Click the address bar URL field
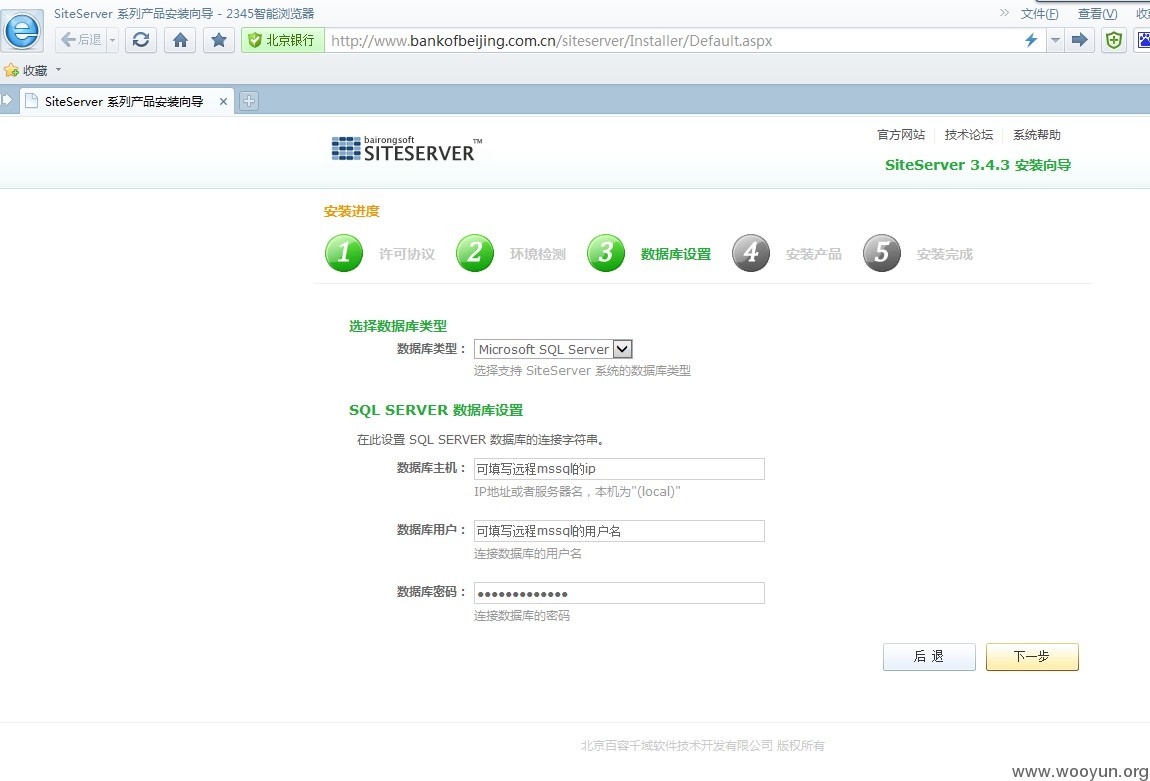Image resolution: width=1150 pixels, height=781 pixels. coord(671,40)
